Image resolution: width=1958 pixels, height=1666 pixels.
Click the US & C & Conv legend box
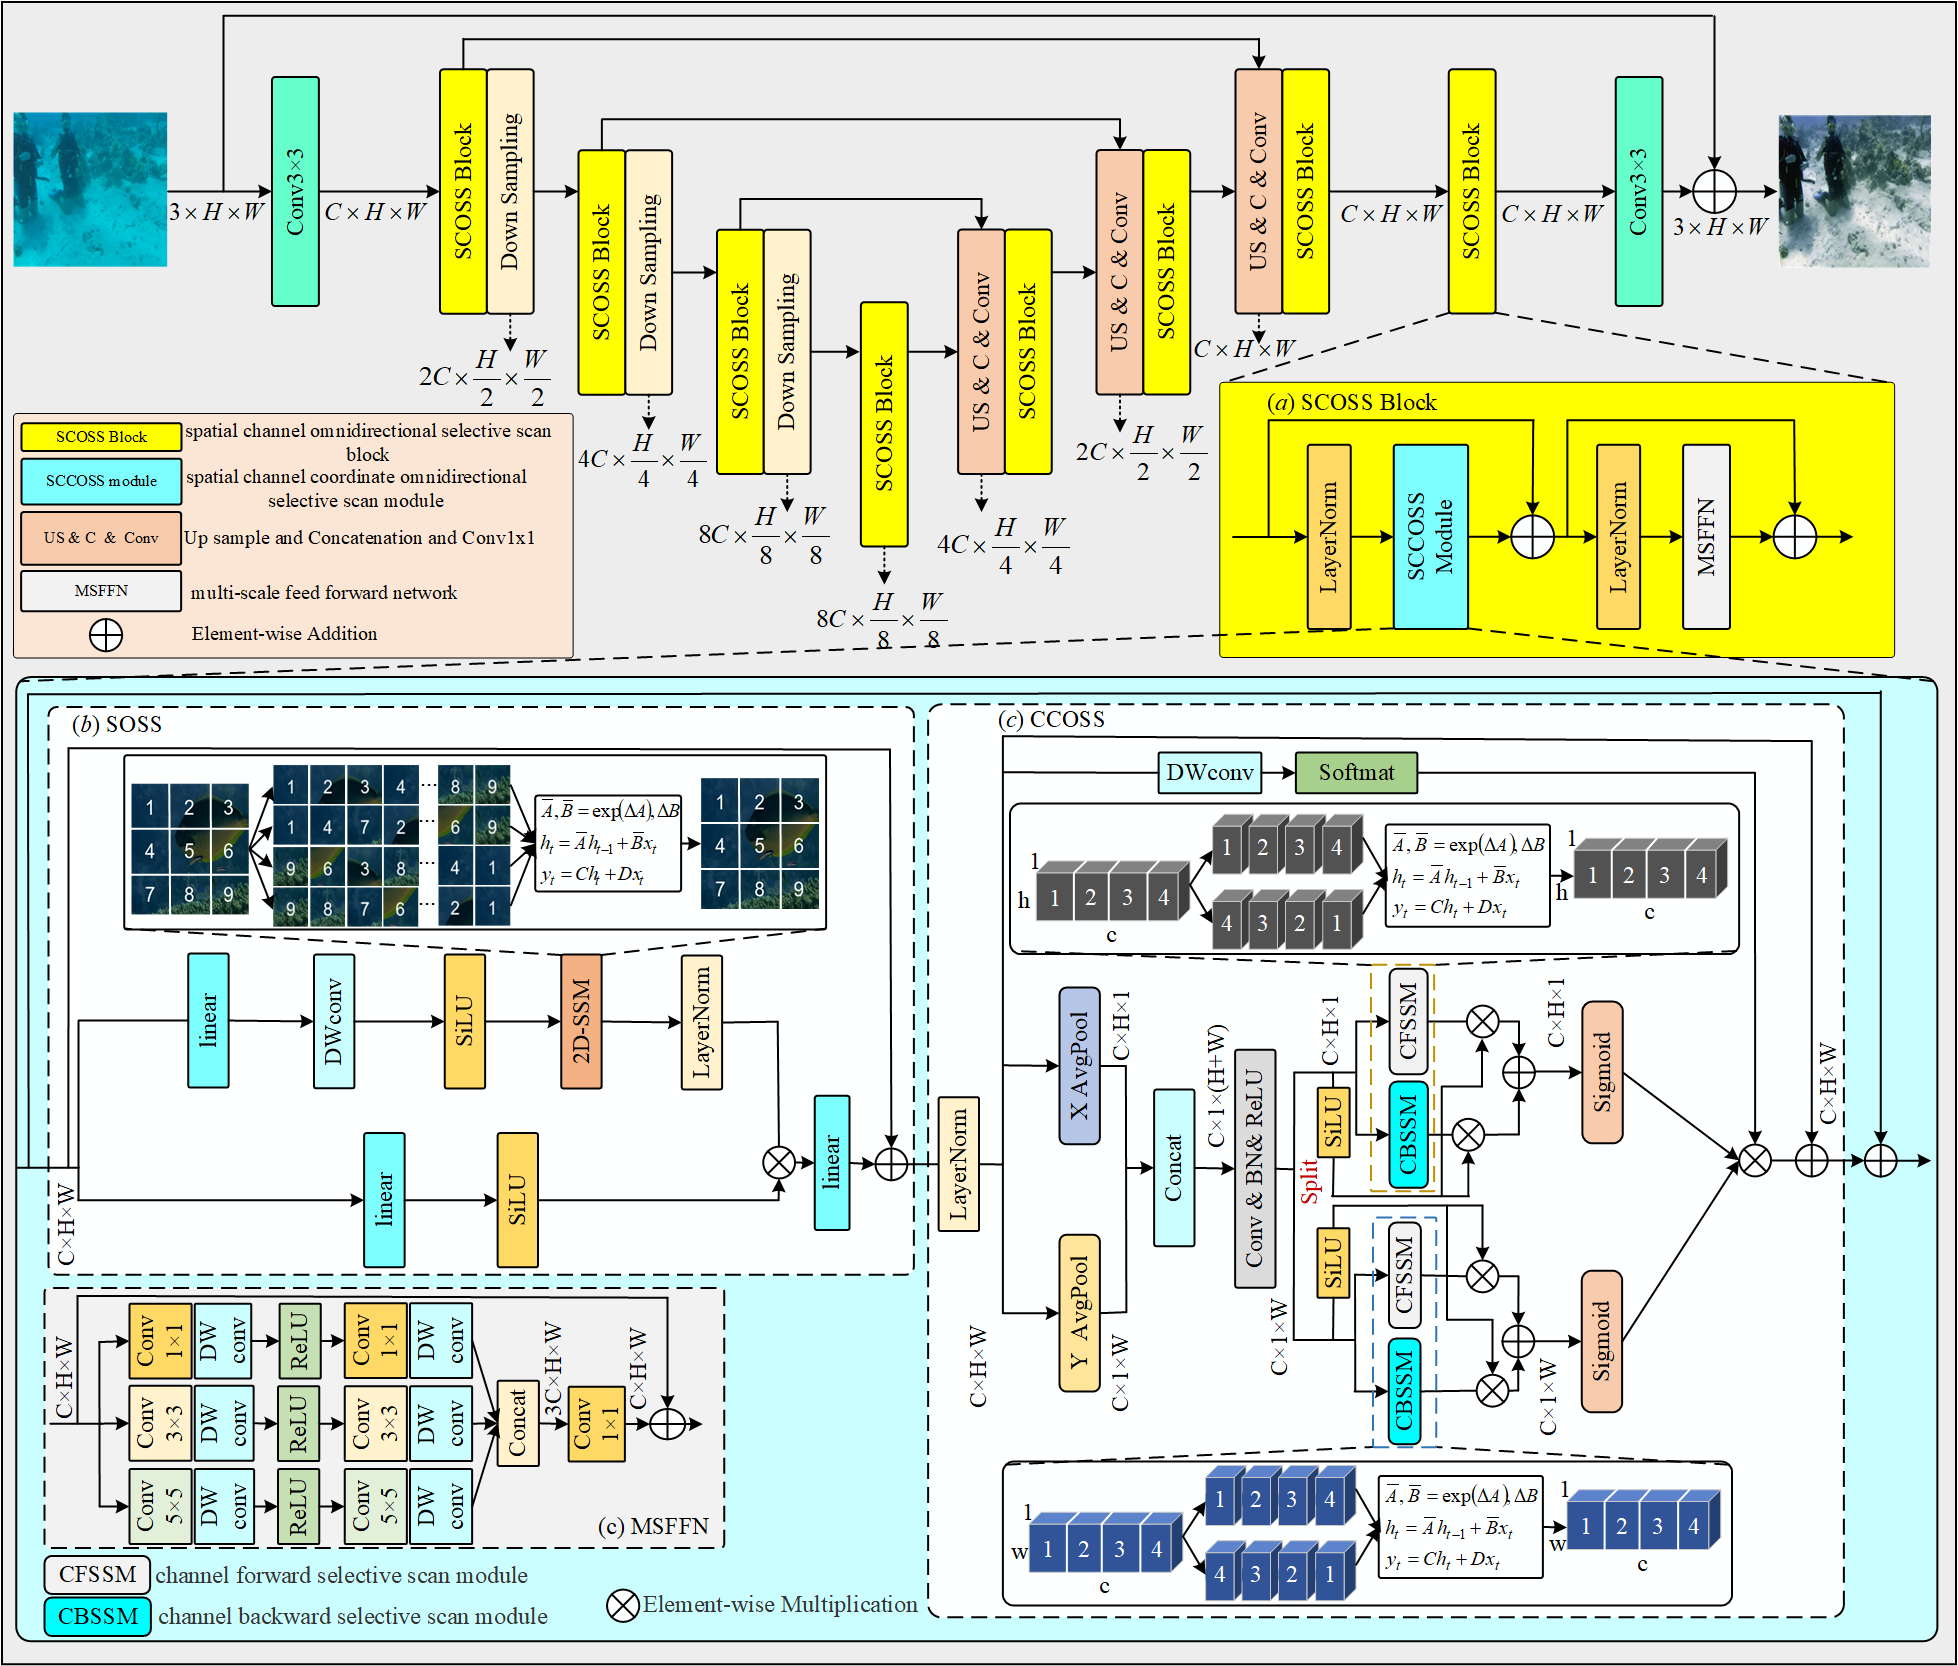[101, 538]
